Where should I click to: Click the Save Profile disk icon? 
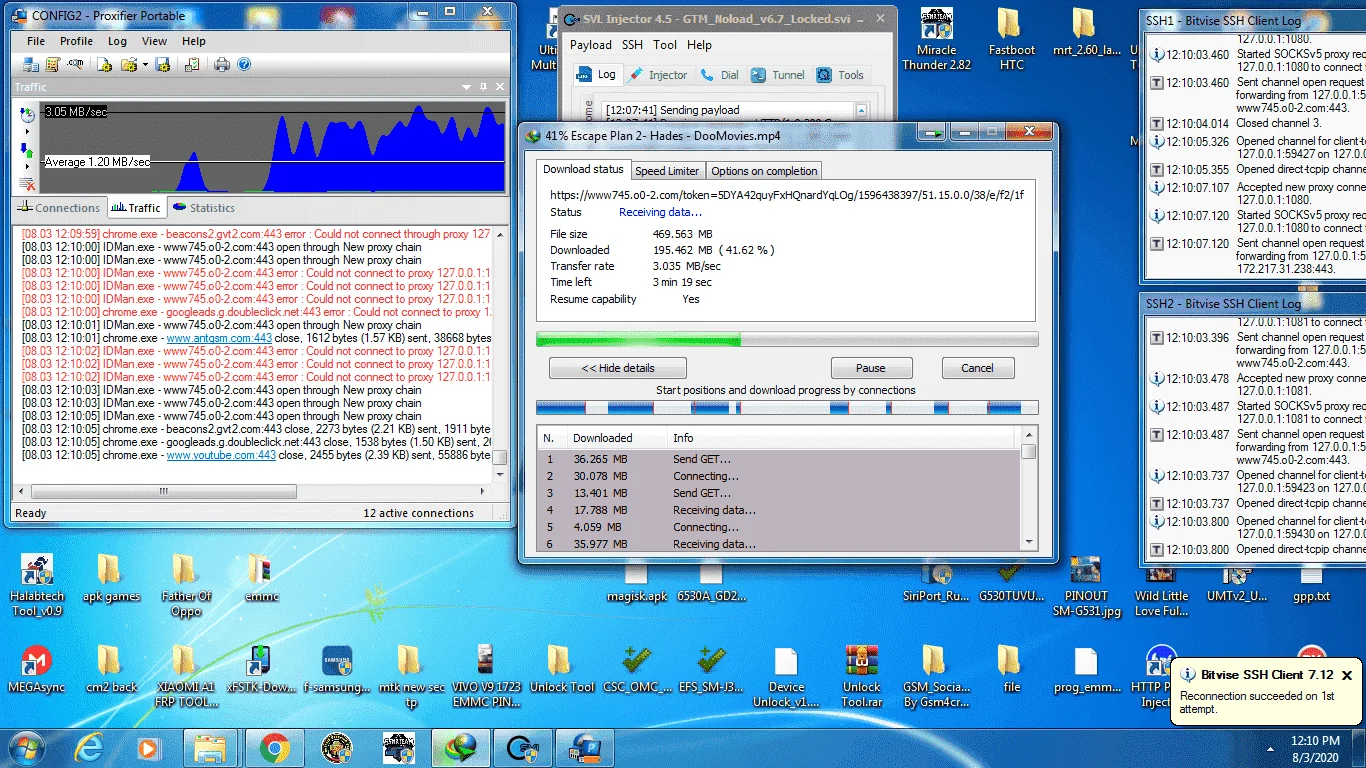[x=161, y=64]
